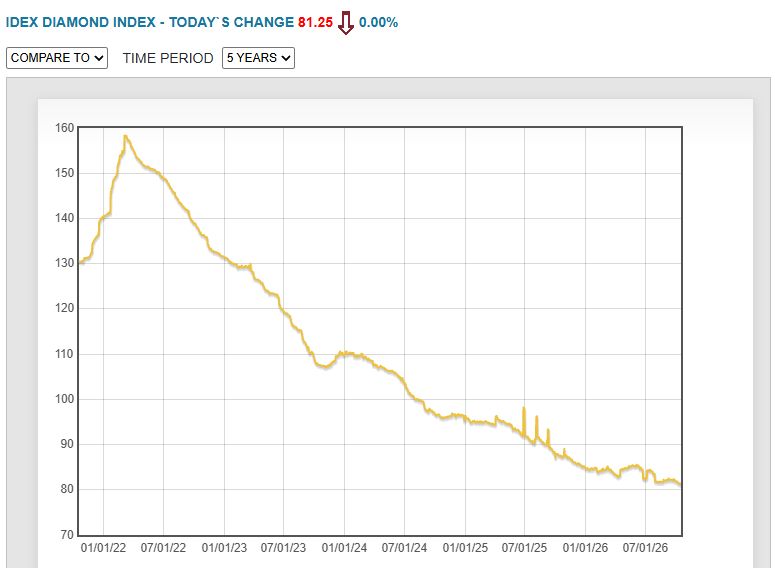Screen dimensions: 775x568
Task: Click the 70 y-axis label
Action: tap(67, 534)
